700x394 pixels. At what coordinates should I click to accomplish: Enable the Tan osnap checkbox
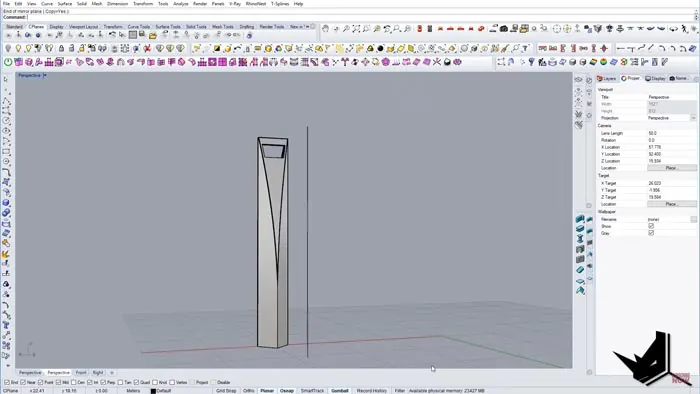121,382
